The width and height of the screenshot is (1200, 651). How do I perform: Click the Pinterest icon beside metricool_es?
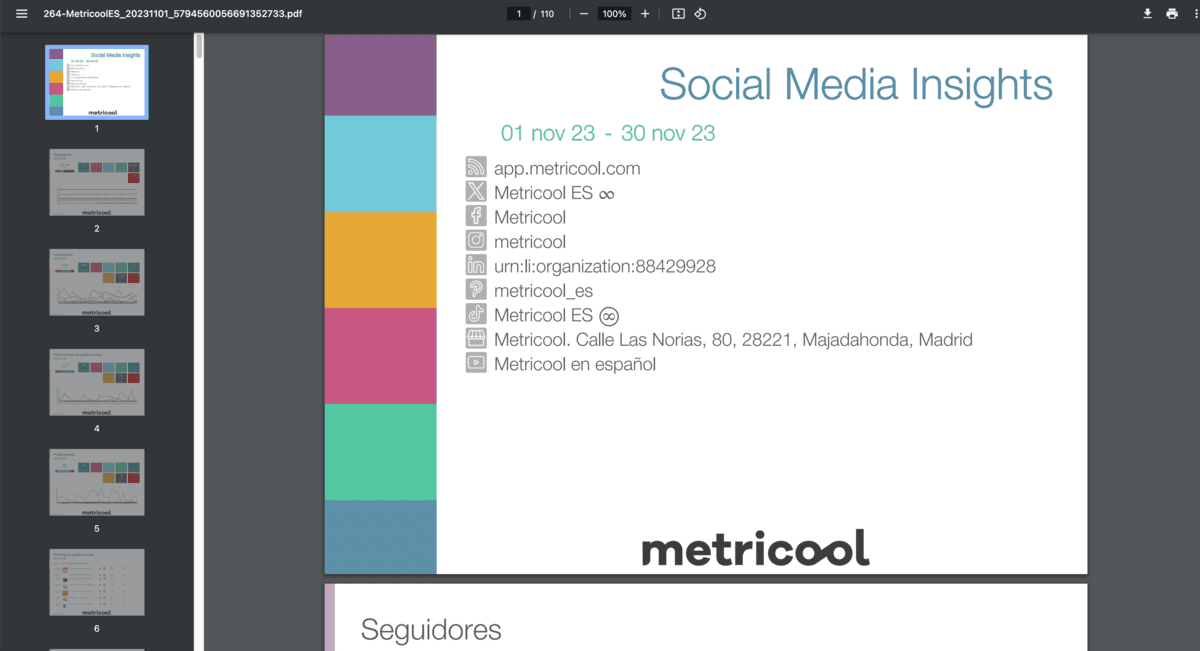pos(476,290)
